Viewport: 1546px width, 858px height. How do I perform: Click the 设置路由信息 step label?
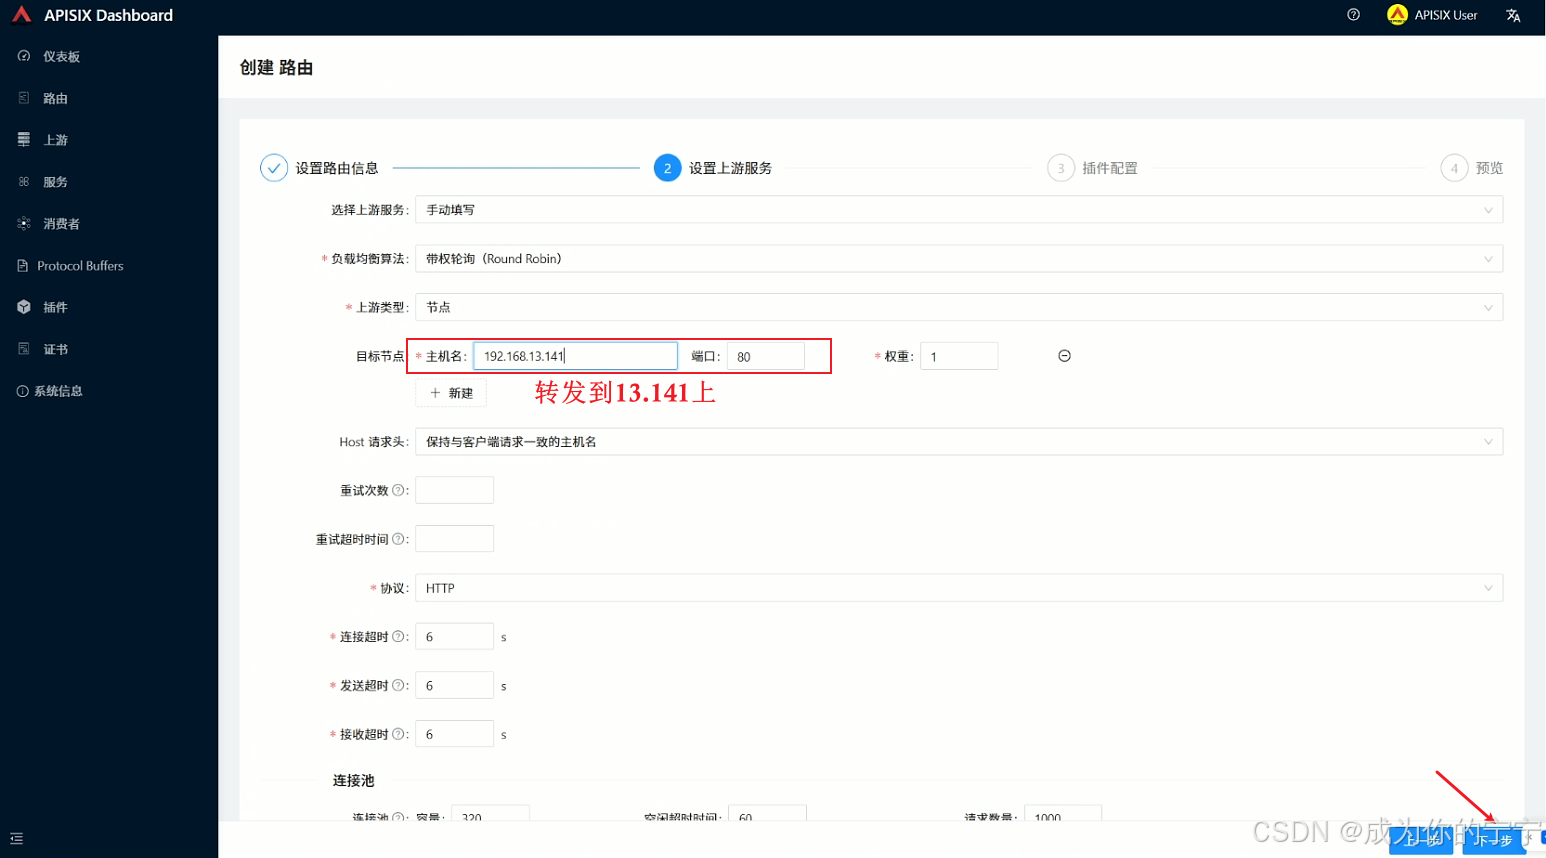tap(337, 168)
